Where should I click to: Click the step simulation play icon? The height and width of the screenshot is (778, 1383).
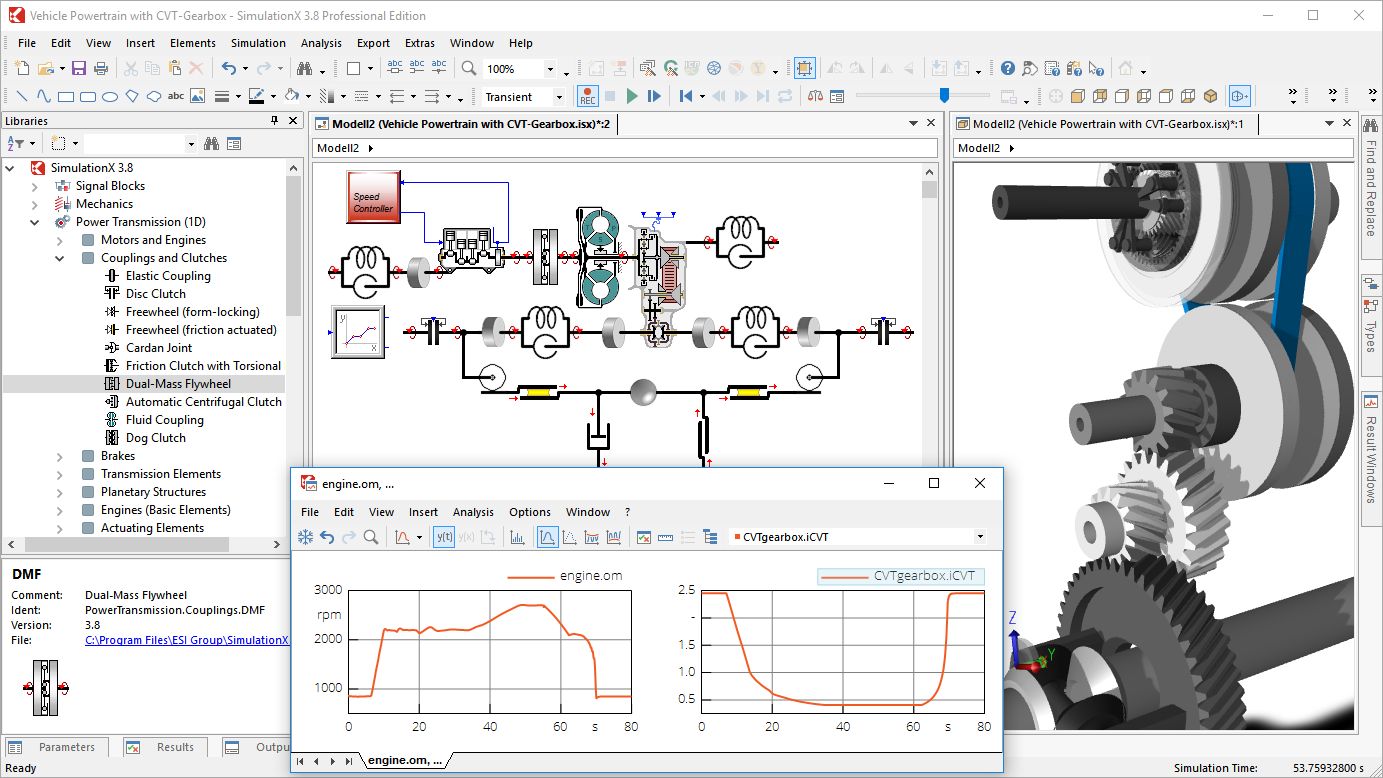[654, 96]
